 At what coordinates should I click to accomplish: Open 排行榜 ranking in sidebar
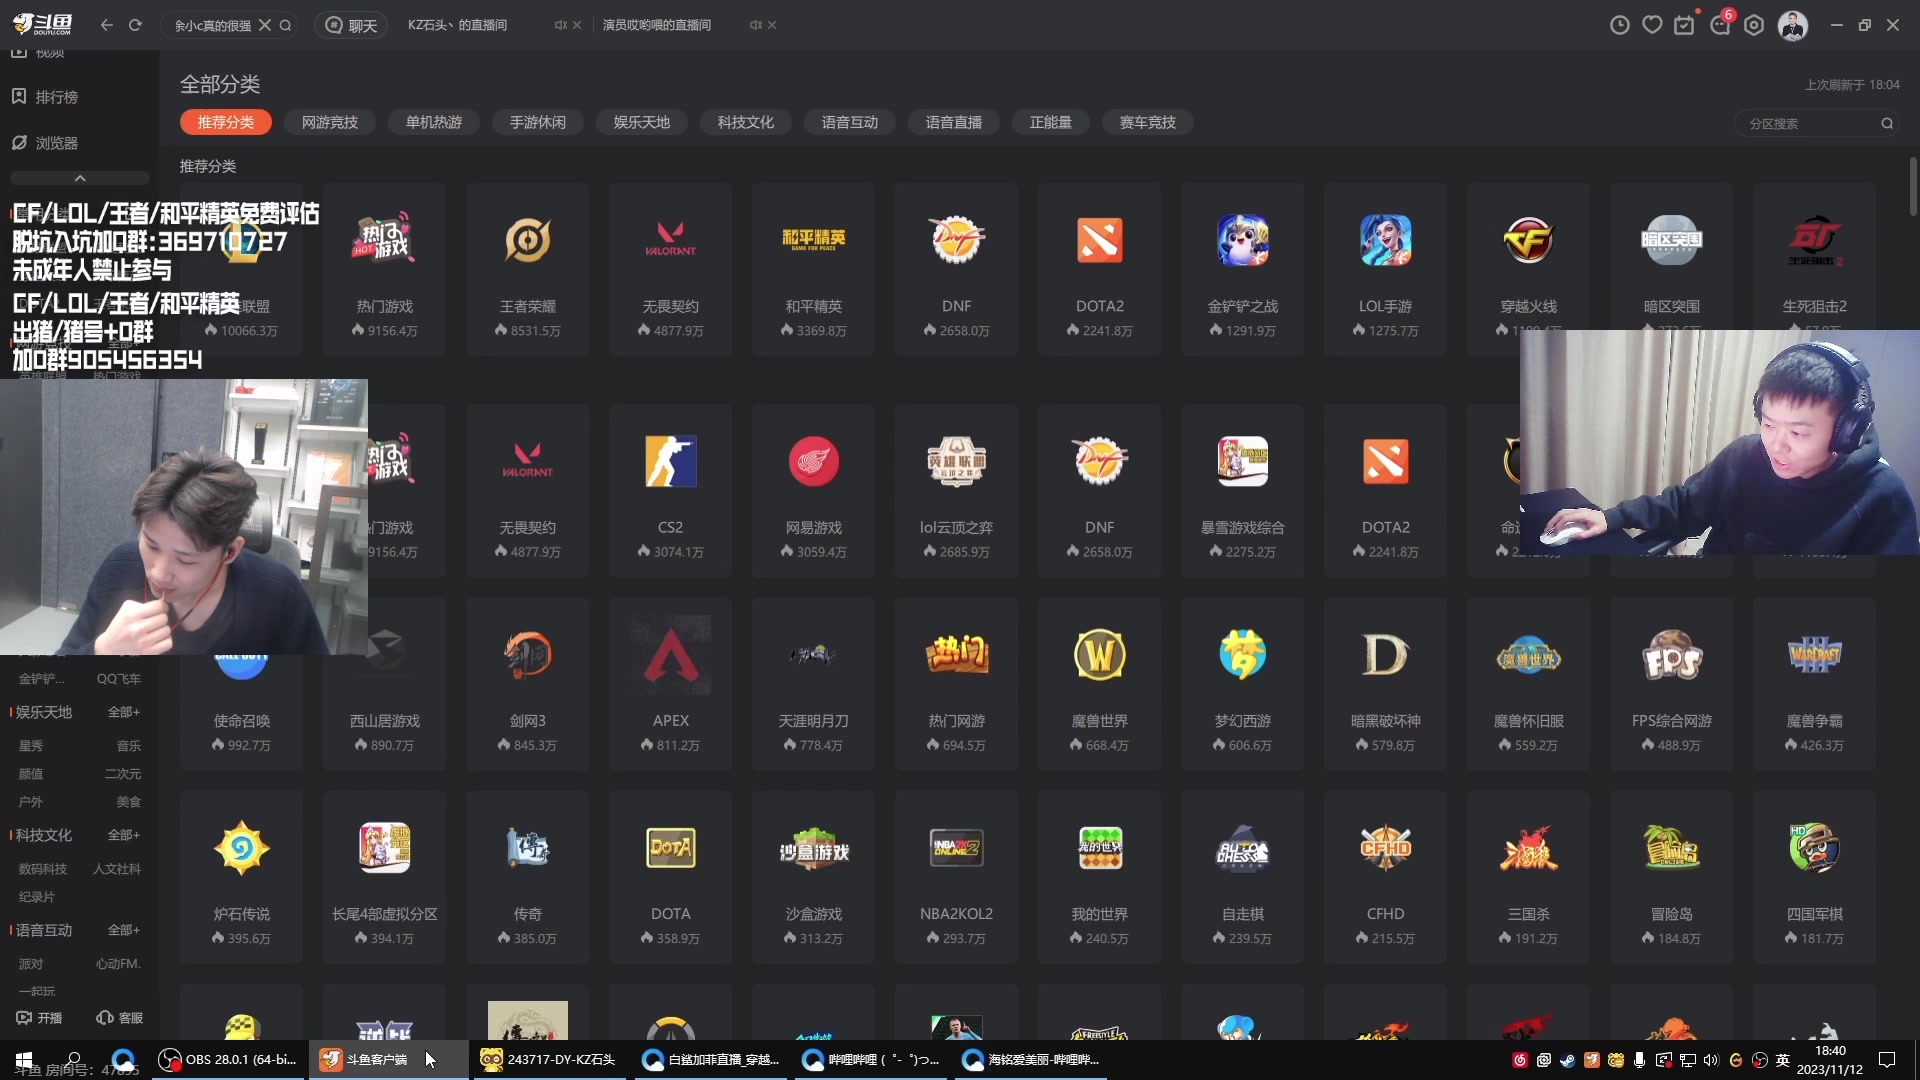(56, 97)
